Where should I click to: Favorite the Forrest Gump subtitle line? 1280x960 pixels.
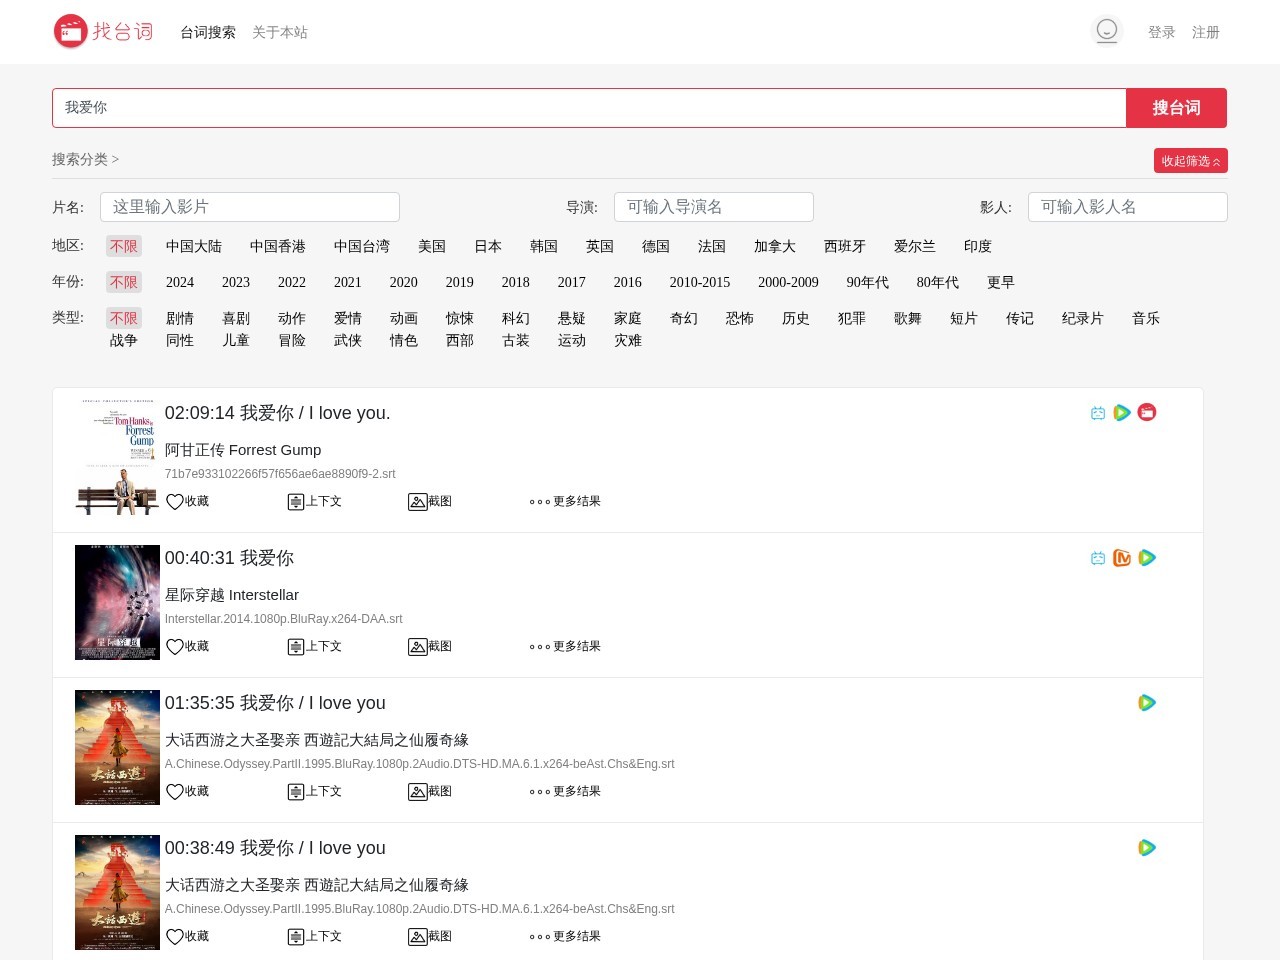tap(187, 502)
